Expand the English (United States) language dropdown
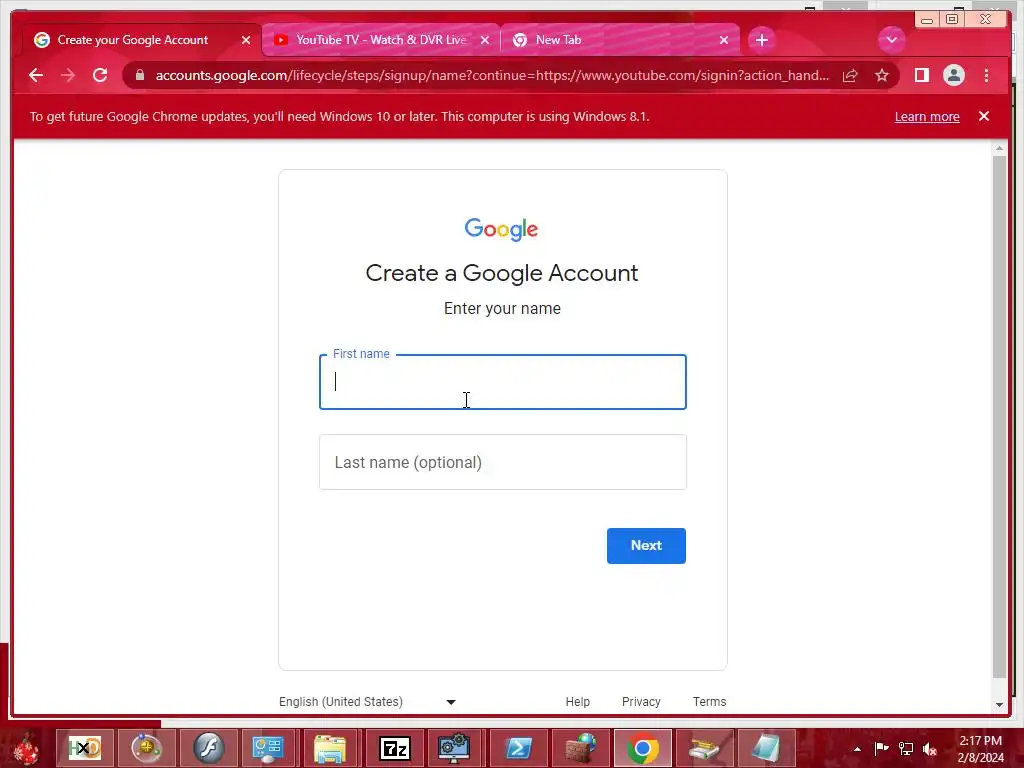The width and height of the screenshot is (1024, 768). tap(368, 701)
